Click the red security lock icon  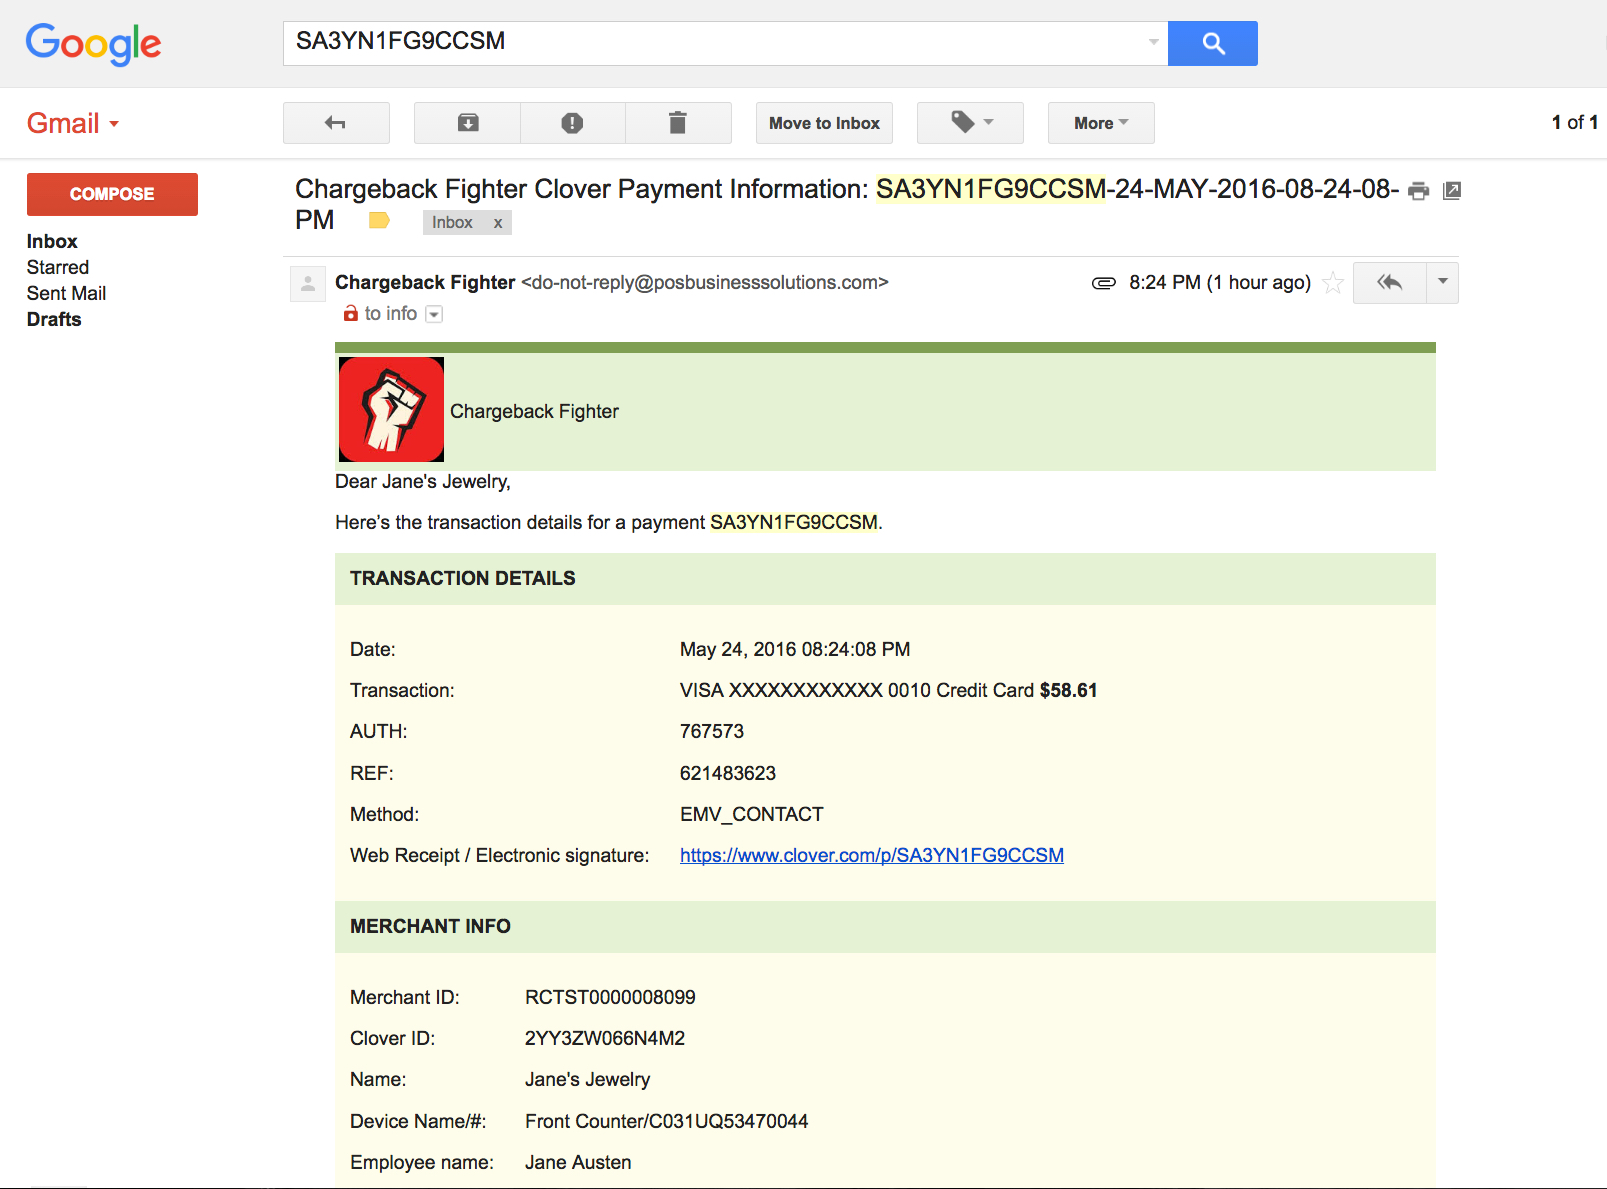[x=350, y=313]
